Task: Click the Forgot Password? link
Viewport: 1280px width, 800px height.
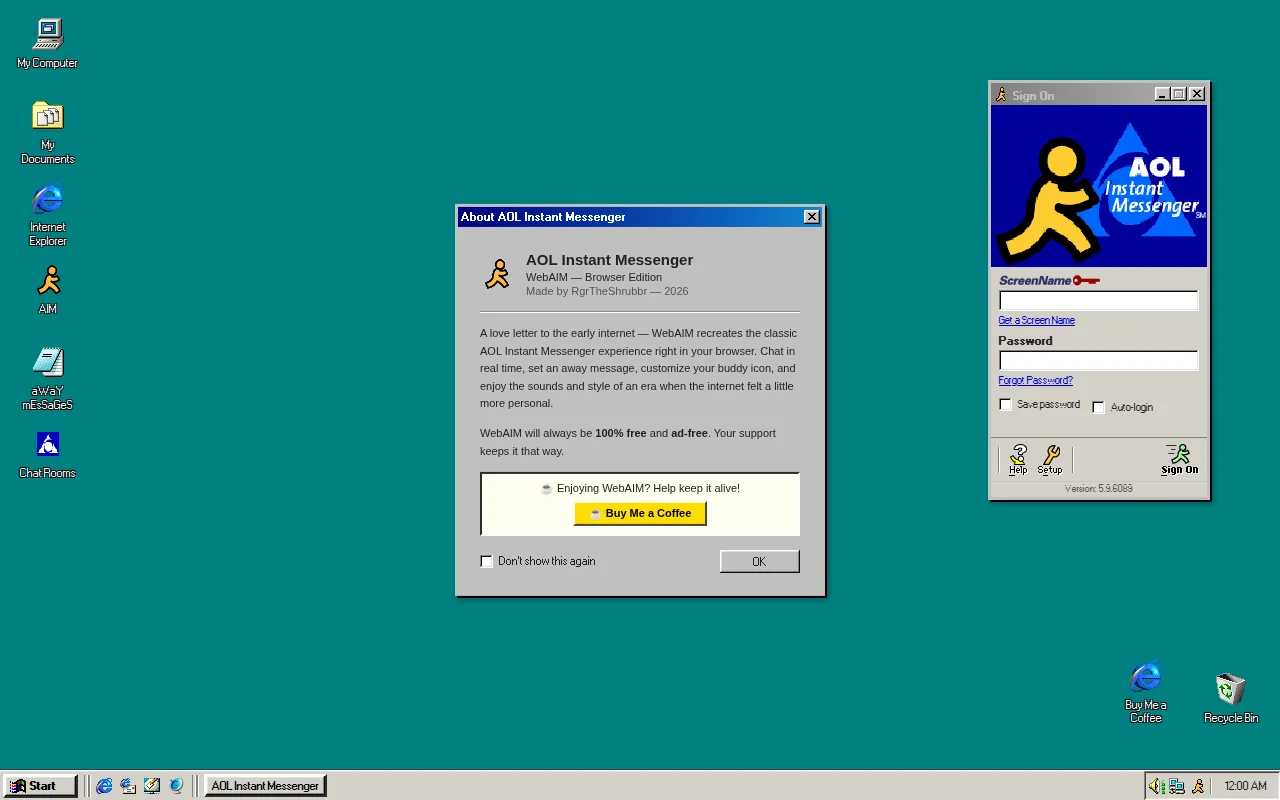Action: (x=1035, y=380)
